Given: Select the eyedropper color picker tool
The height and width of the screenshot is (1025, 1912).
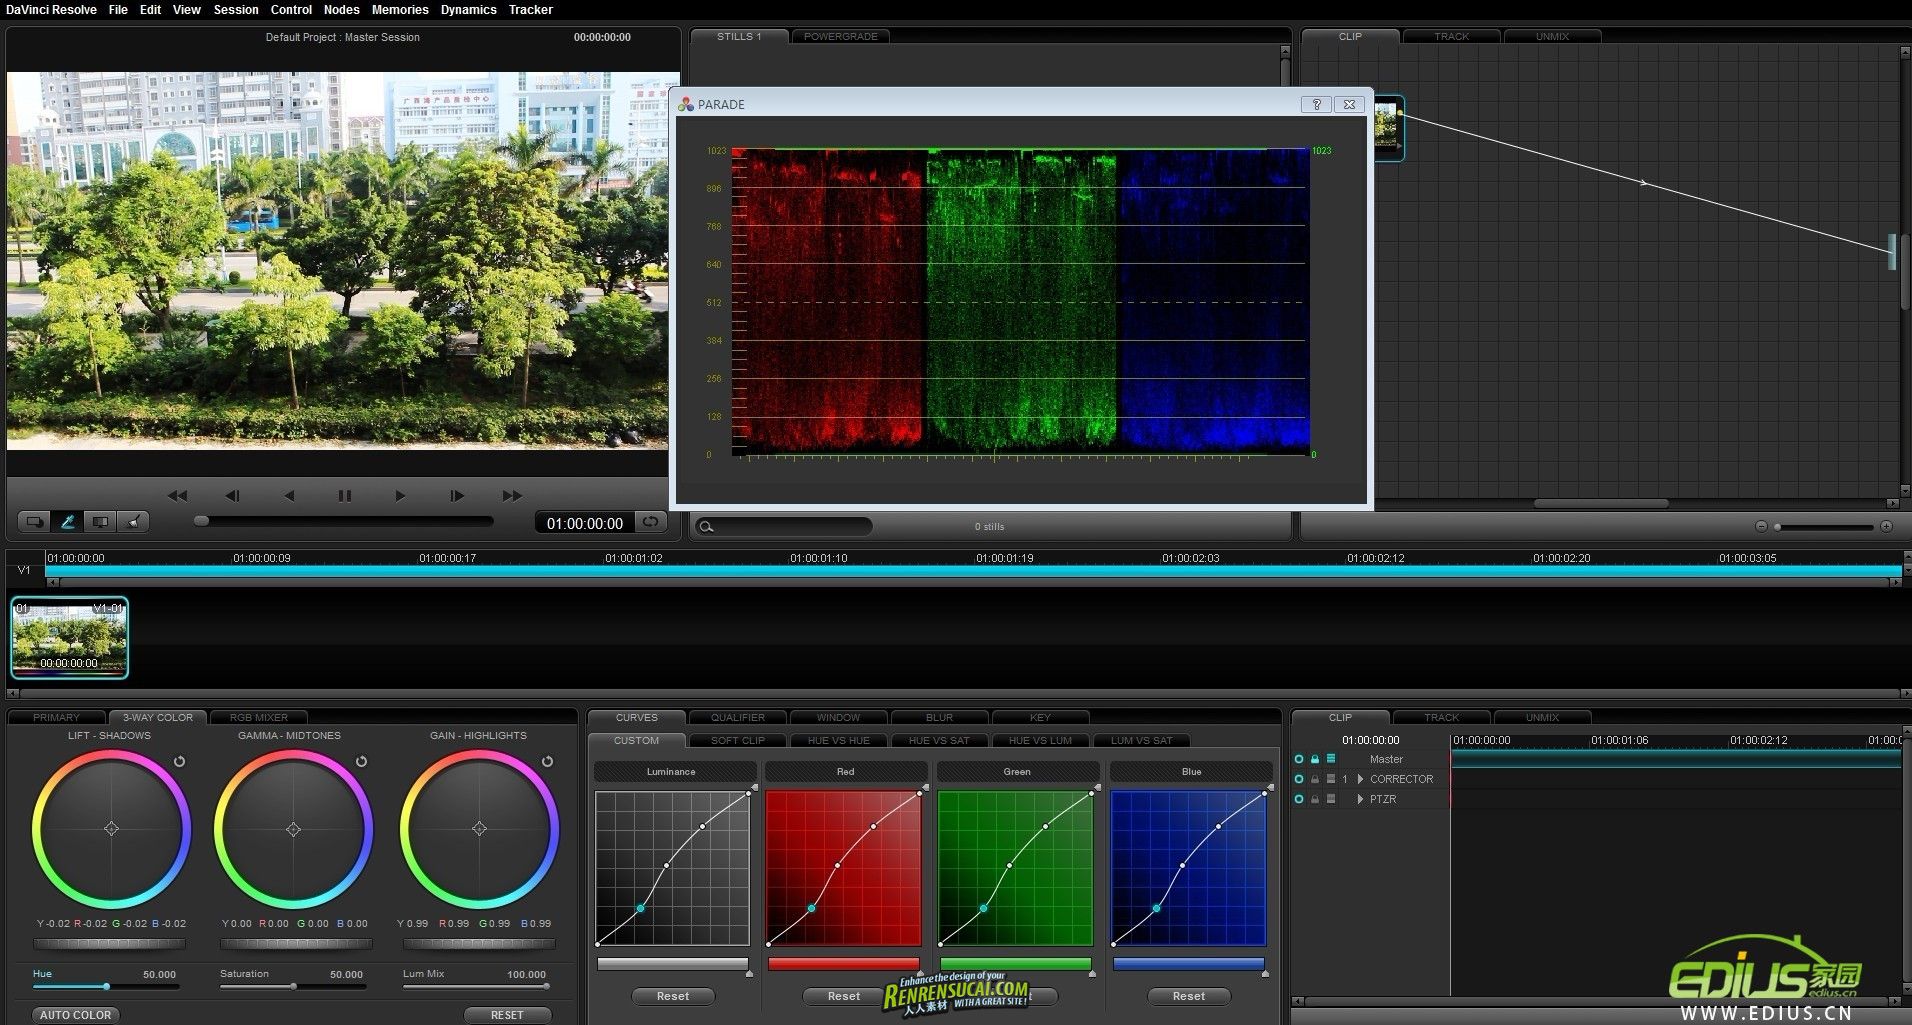Looking at the screenshot, I should coord(68,521).
